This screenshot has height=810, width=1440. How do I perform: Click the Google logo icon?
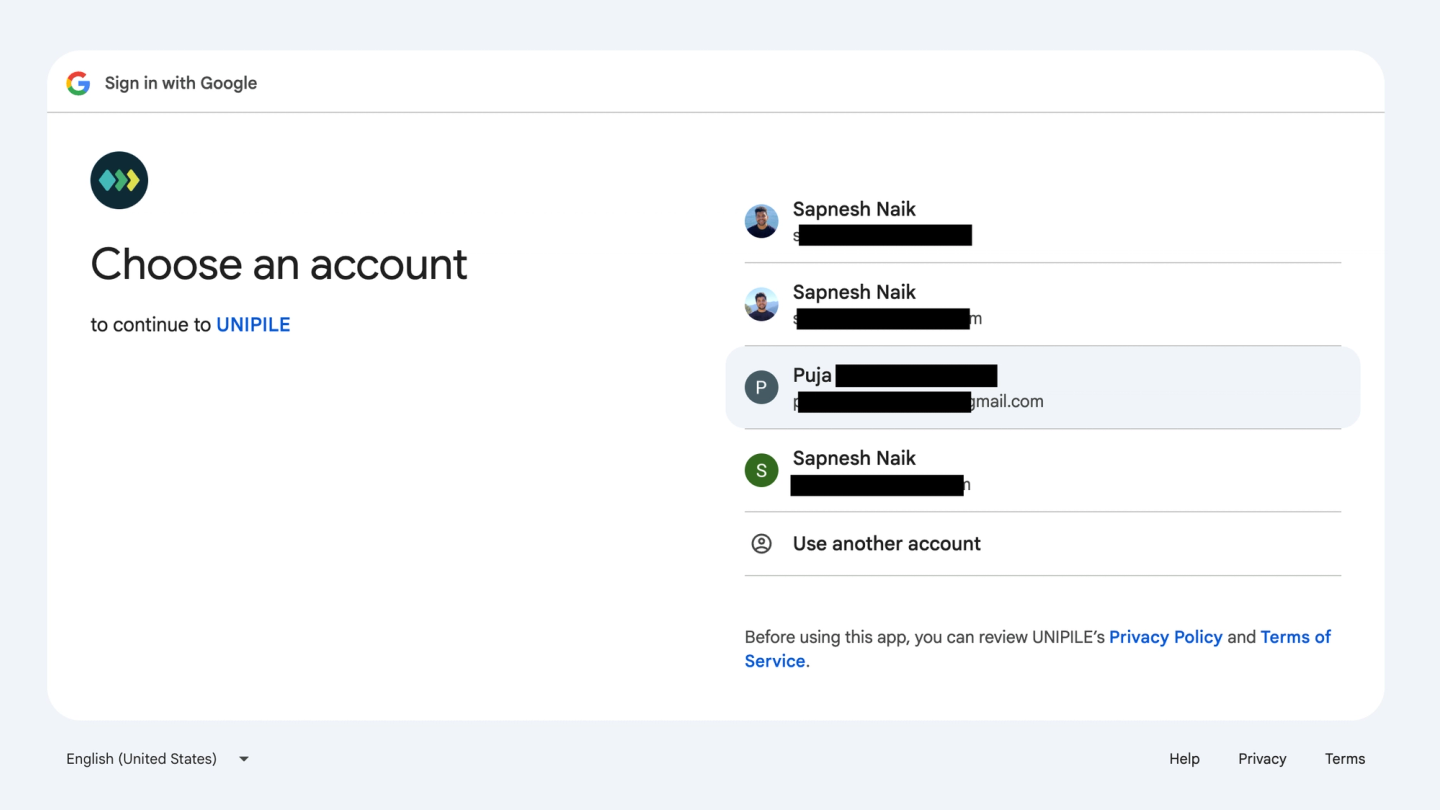click(78, 83)
